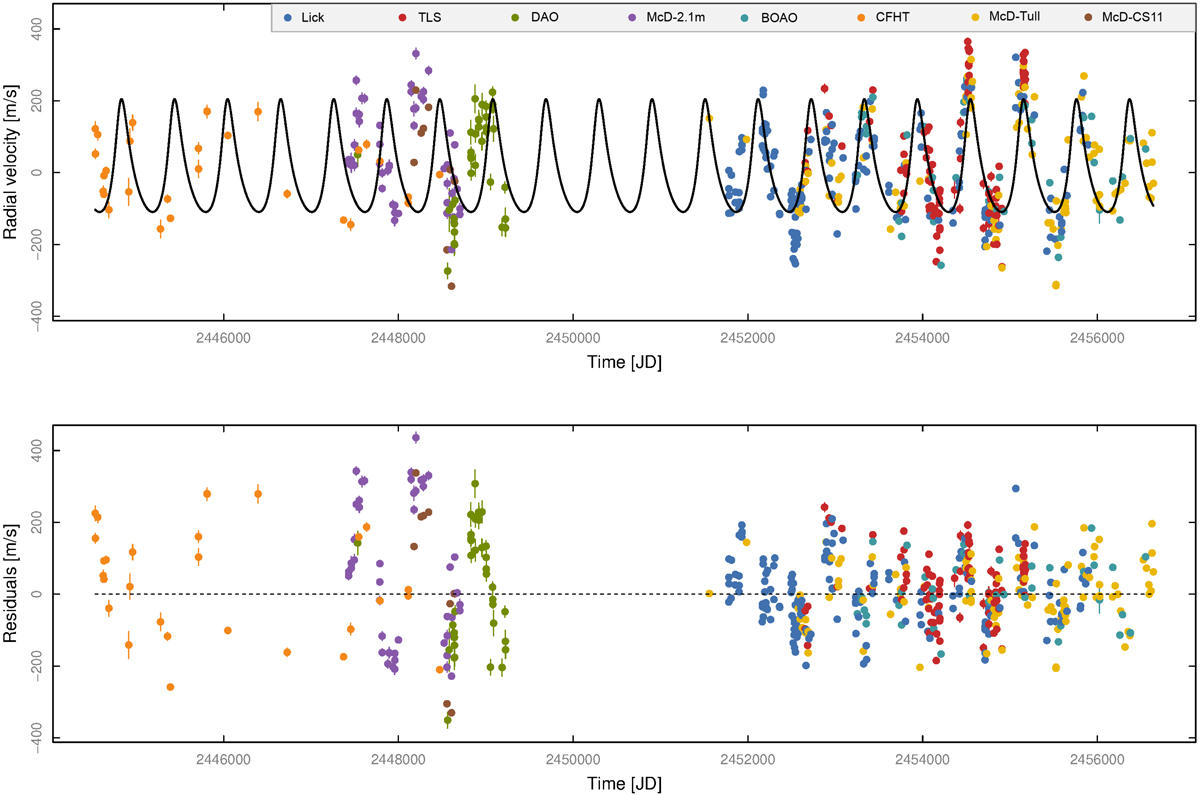Click the highest purple point in residuals plot
1200x795 pixels.
pyautogui.click(x=416, y=437)
